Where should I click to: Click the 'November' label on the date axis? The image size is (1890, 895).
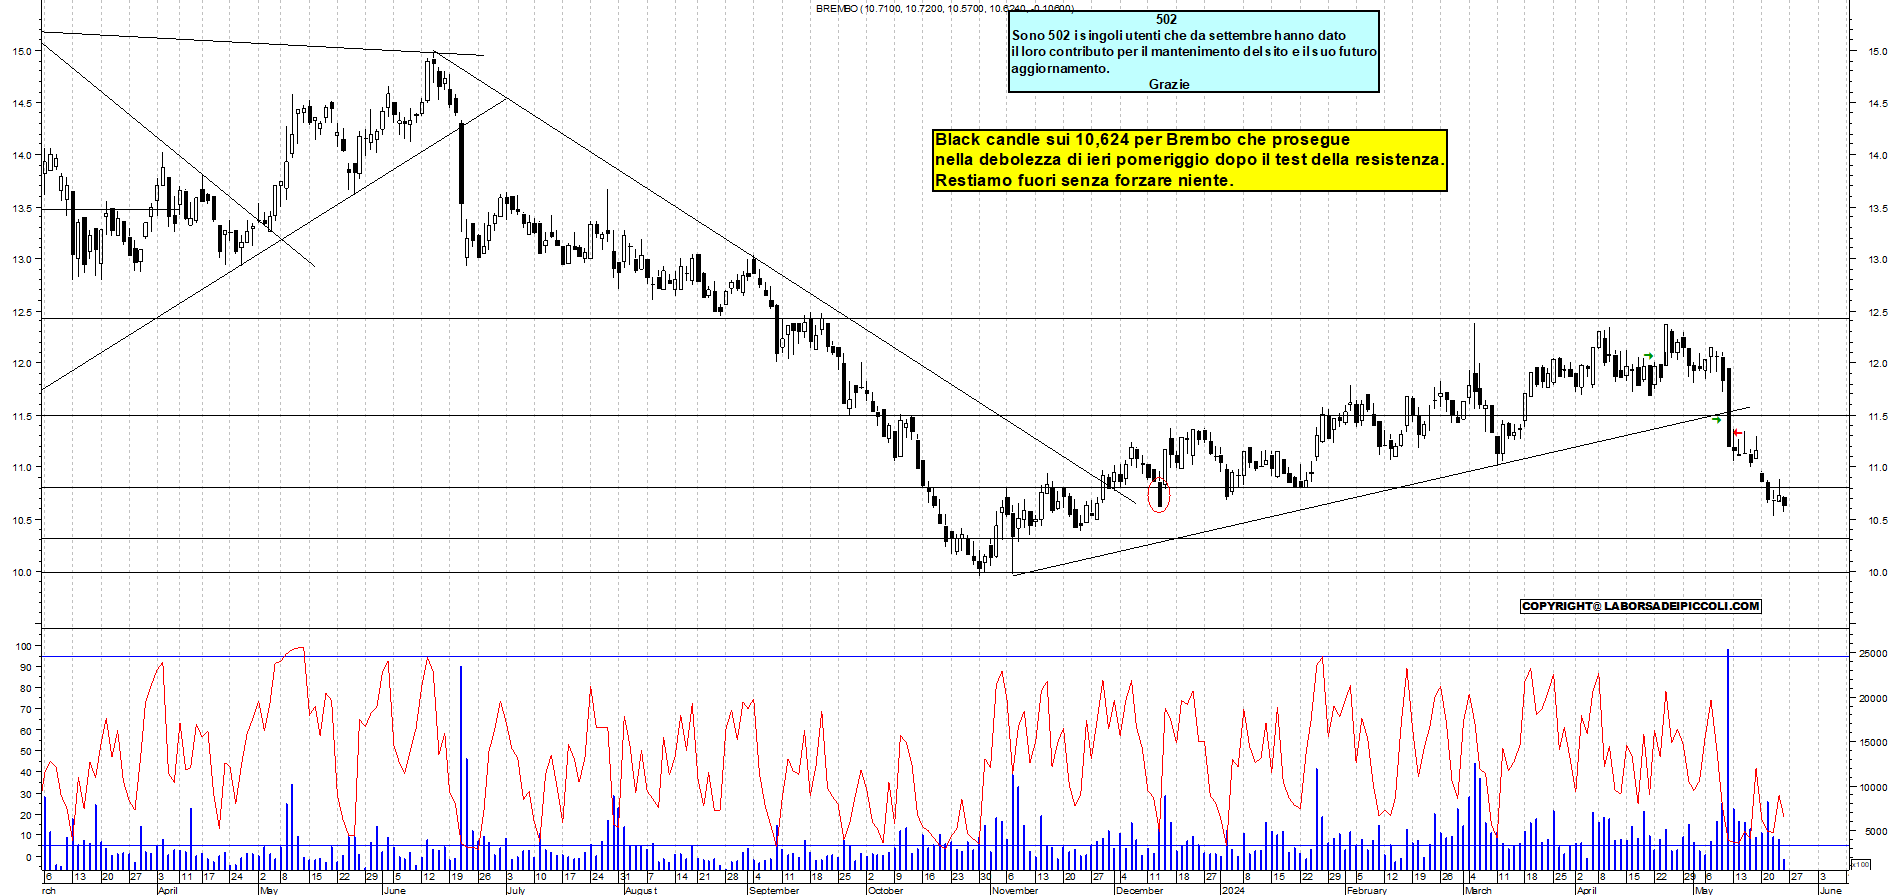pyautogui.click(x=1015, y=890)
